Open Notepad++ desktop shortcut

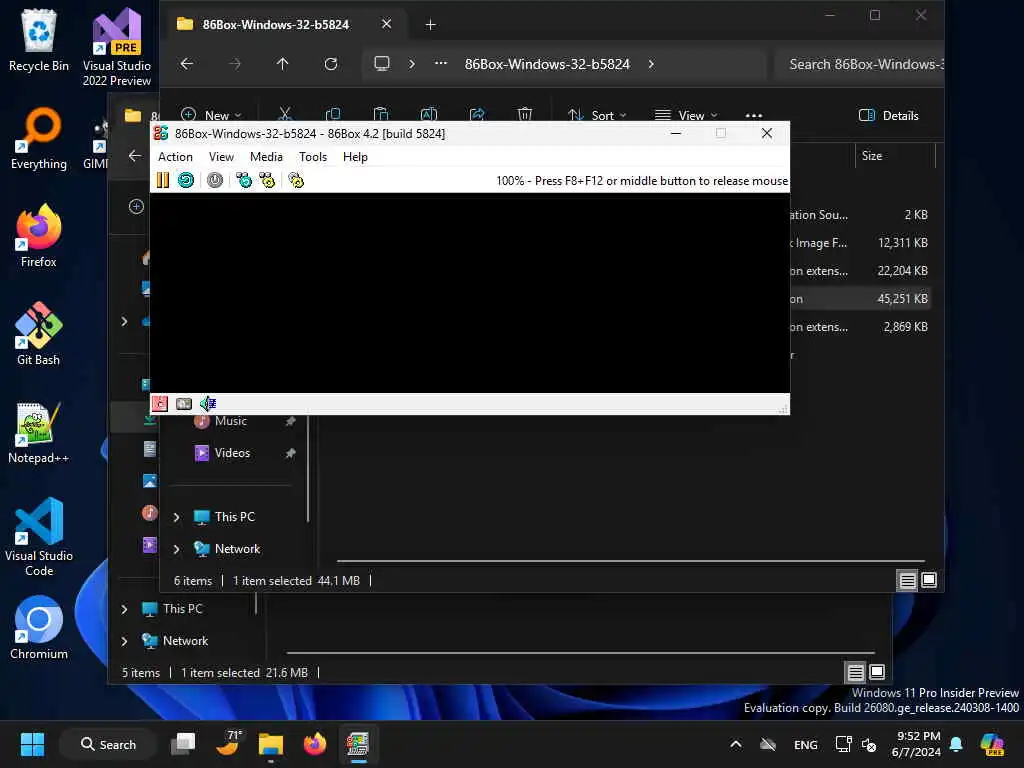pos(39,432)
